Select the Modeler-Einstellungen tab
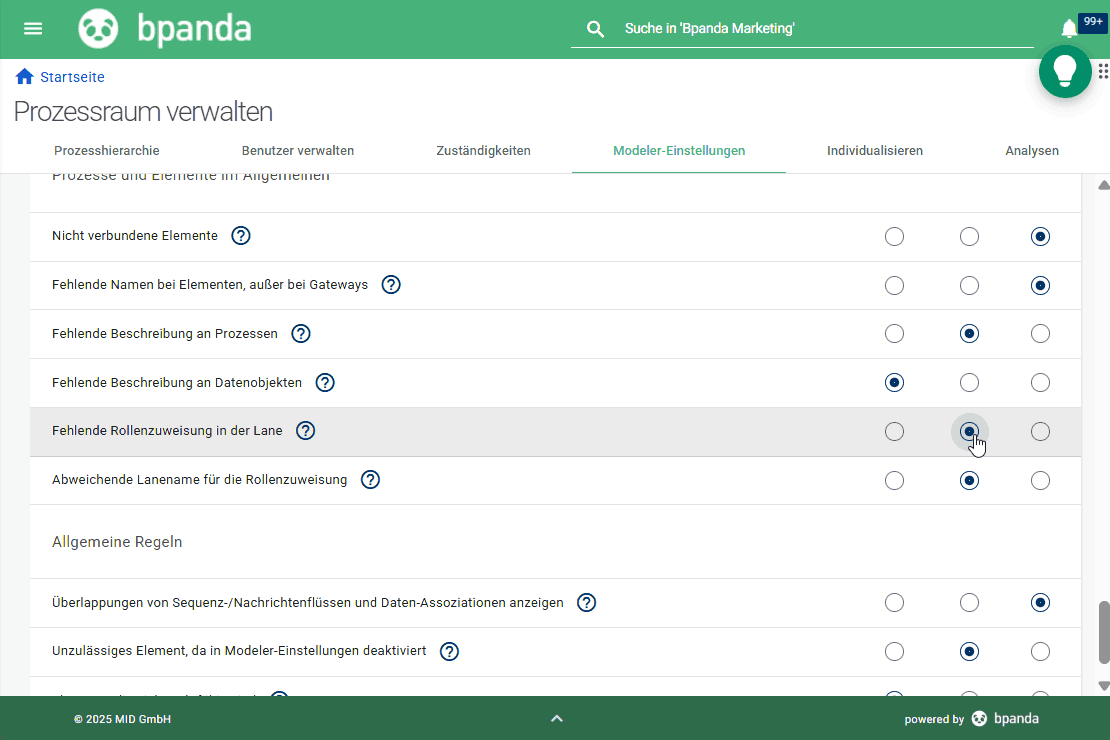This screenshot has height=740, width=1110. point(679,151)
